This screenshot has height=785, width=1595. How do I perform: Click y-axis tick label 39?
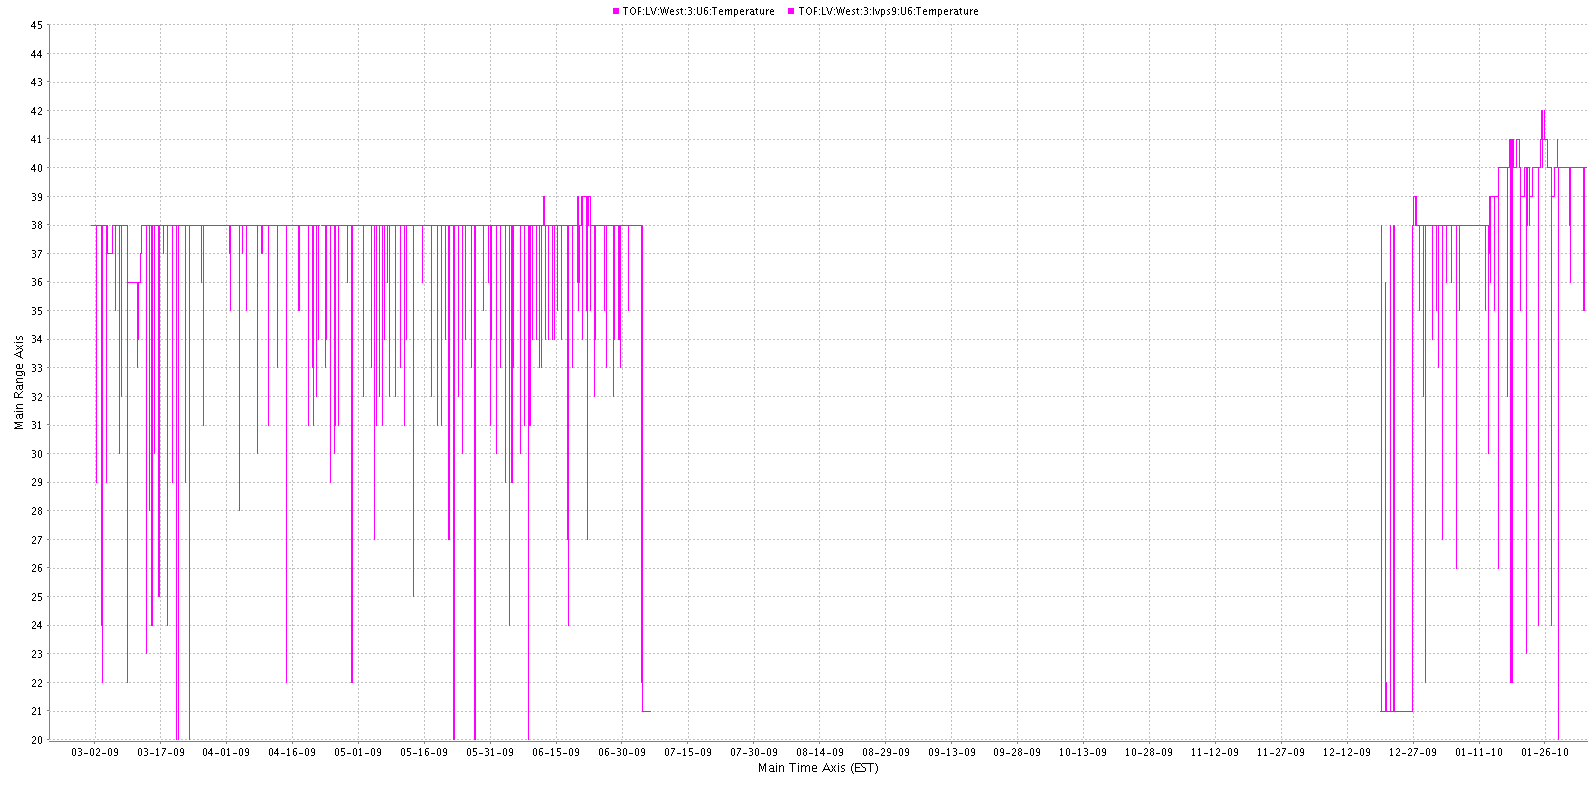point(36,197)
